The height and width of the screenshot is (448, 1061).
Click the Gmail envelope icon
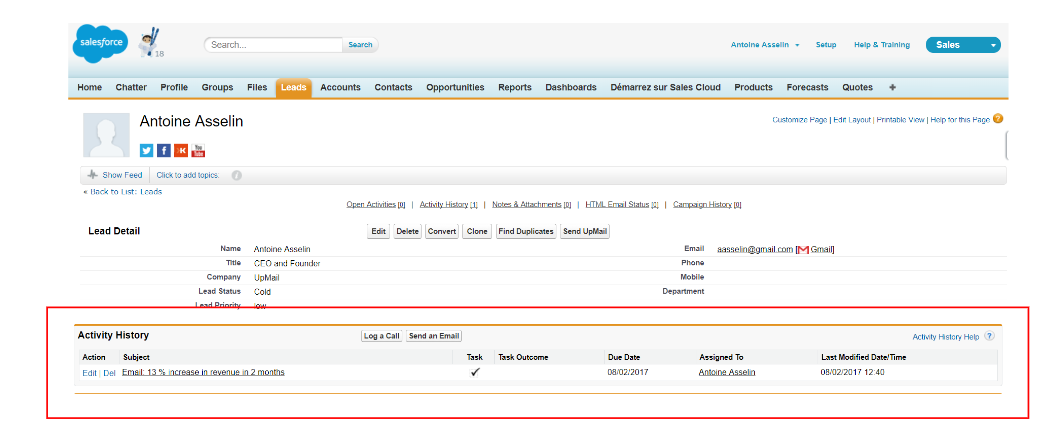(x=804, y=250)
